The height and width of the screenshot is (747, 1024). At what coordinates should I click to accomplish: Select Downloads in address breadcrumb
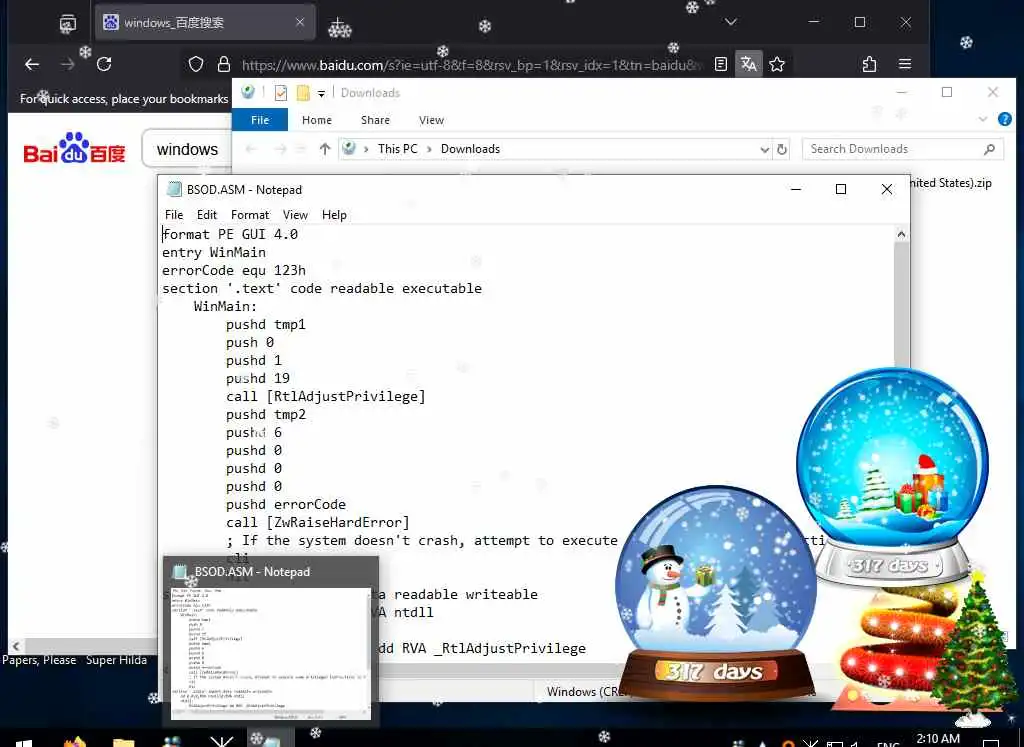[x=470, y=149]
